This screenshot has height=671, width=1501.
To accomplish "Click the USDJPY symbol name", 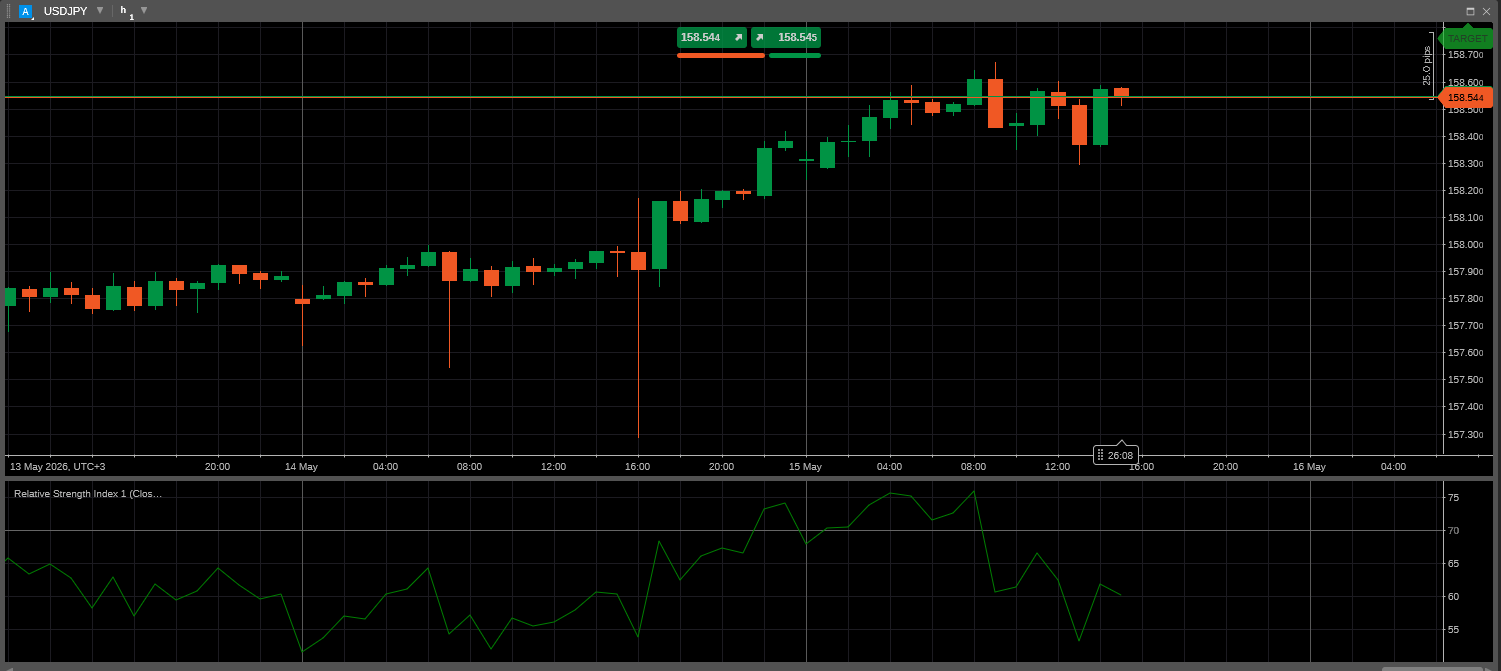I will pos(65,11).
